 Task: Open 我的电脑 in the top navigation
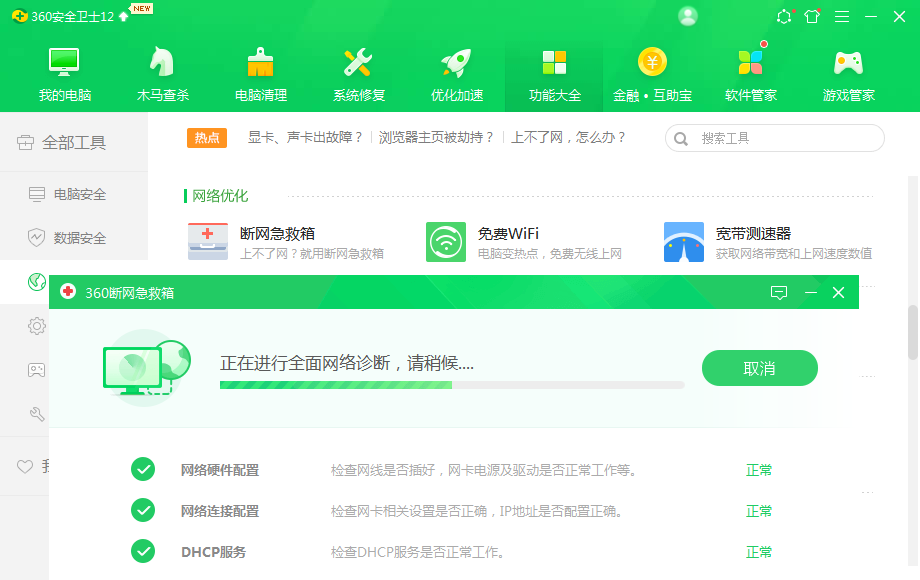click(x=65, y=74)
